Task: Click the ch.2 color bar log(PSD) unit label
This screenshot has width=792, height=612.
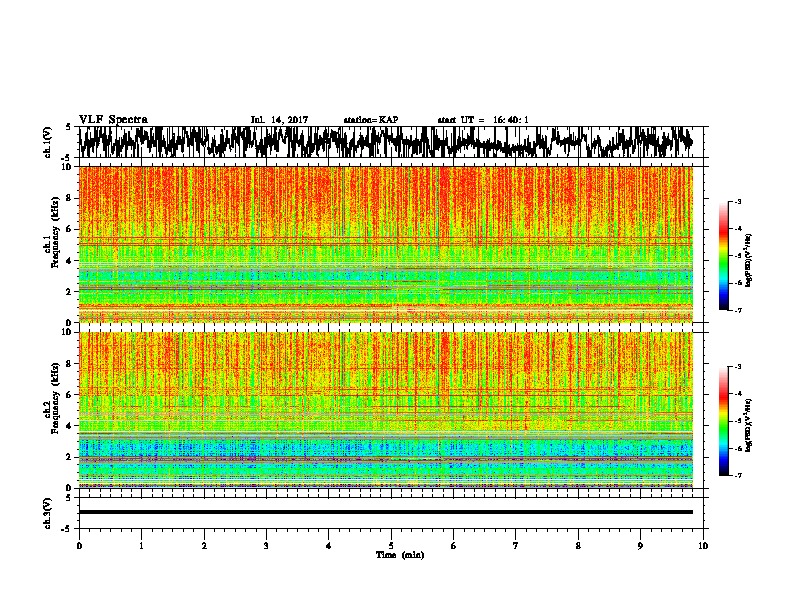Action: (748, 426)
